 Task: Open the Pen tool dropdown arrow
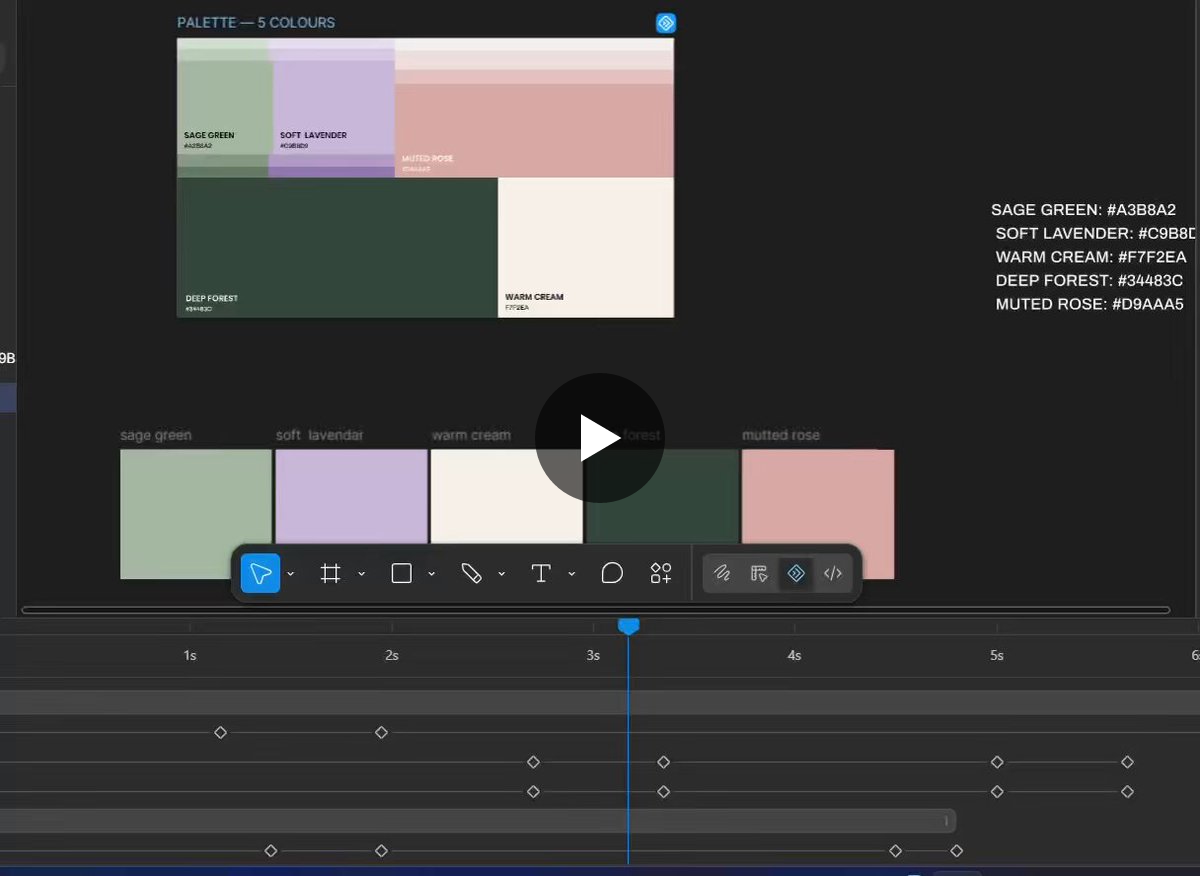point(501,574)
